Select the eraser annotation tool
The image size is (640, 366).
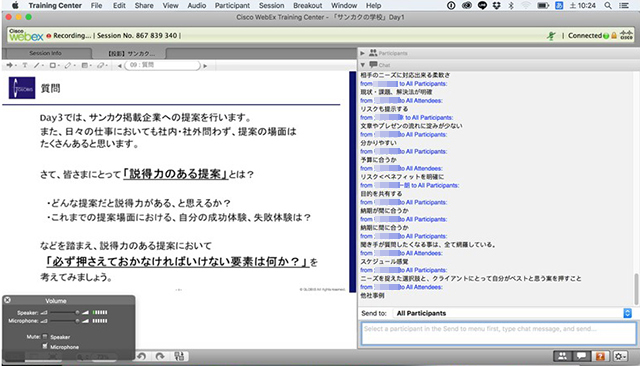[100, 65]
